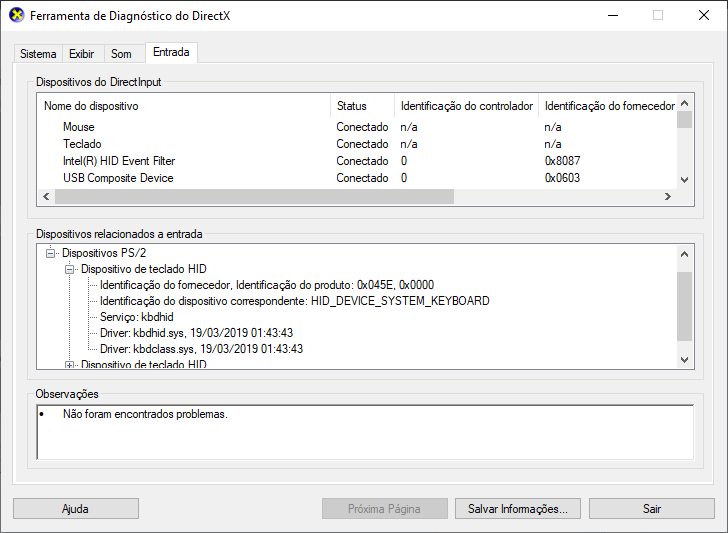The height and width of the screenshot is (533, 728).
Task: Click the device list scroll up arrow
Action: (684, 103)
